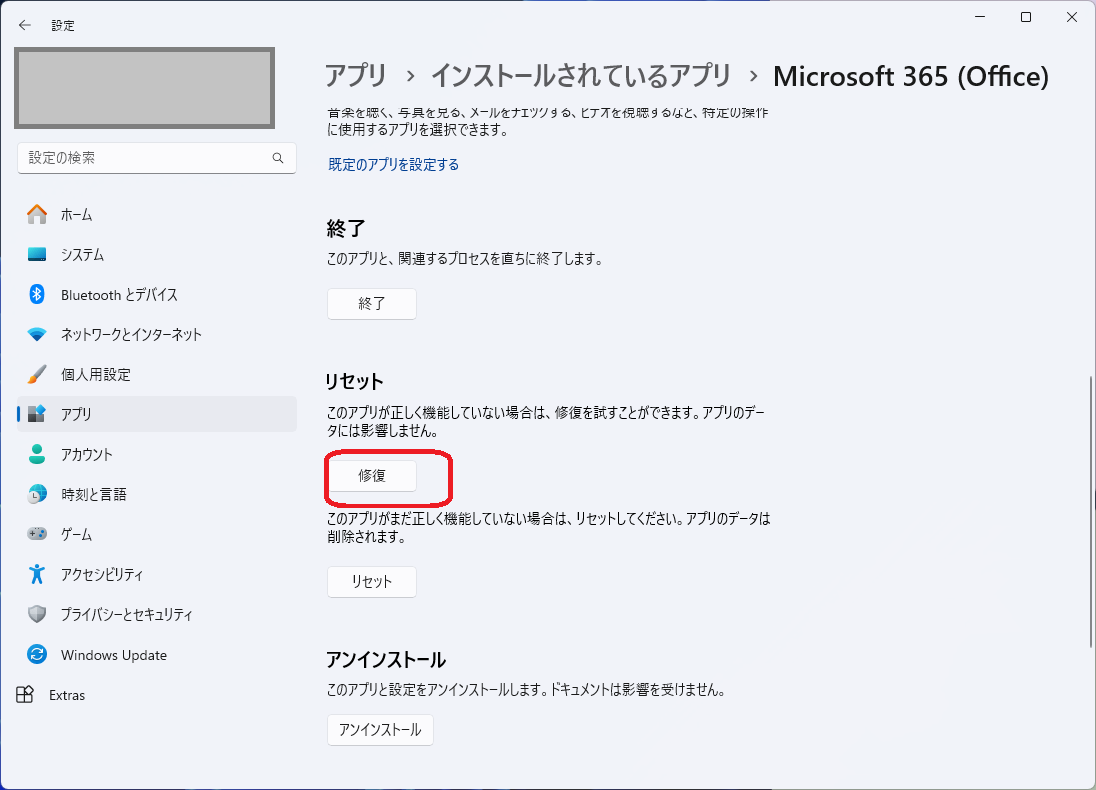The height and width of the screenshot is (790, 1096).
Task: Click the Extras grid icon
Action: 25,694
